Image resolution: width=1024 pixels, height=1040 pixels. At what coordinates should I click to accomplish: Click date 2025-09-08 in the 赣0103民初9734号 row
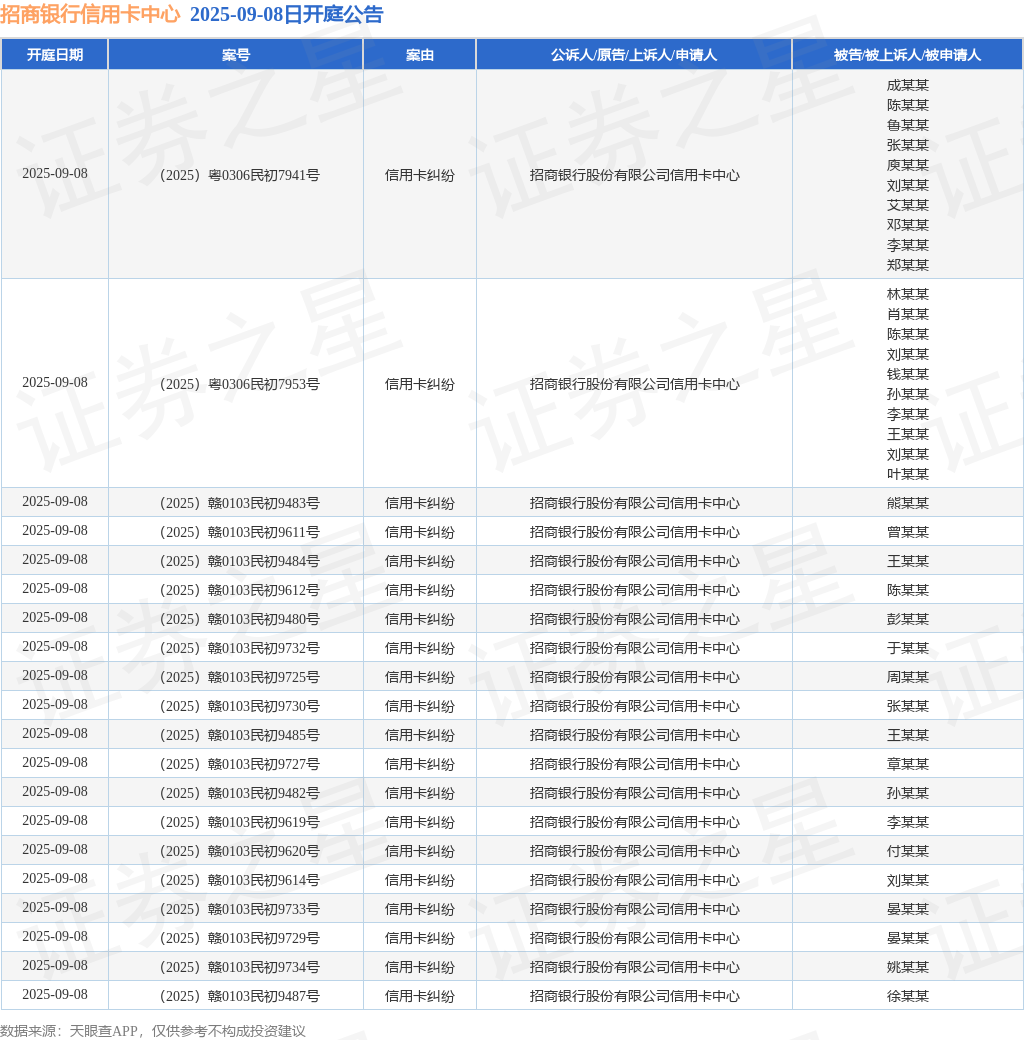(54, 965)
